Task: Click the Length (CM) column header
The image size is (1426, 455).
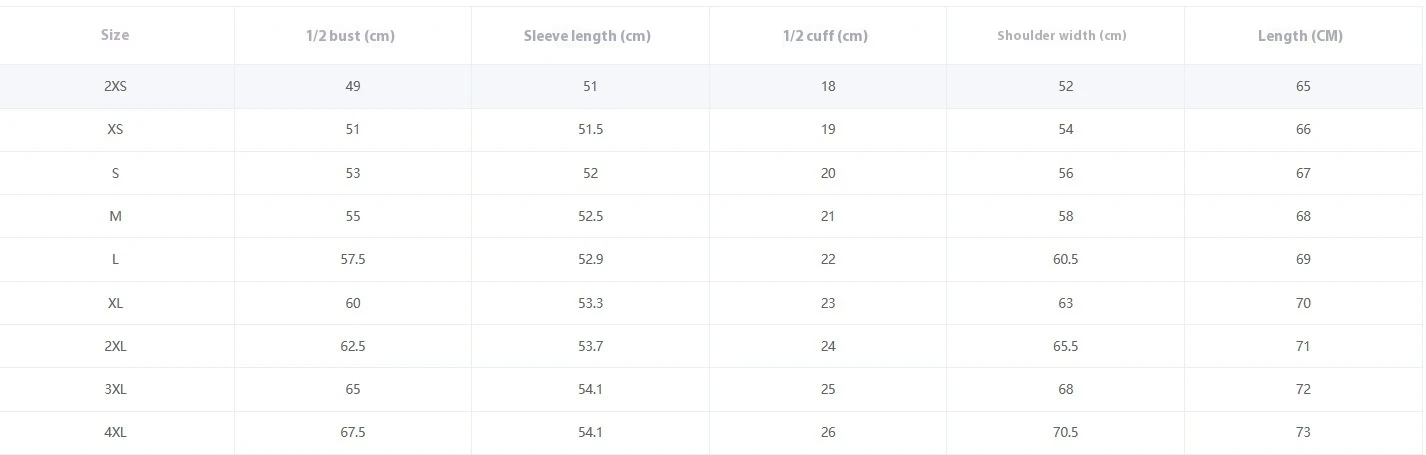Action: 1300,36
